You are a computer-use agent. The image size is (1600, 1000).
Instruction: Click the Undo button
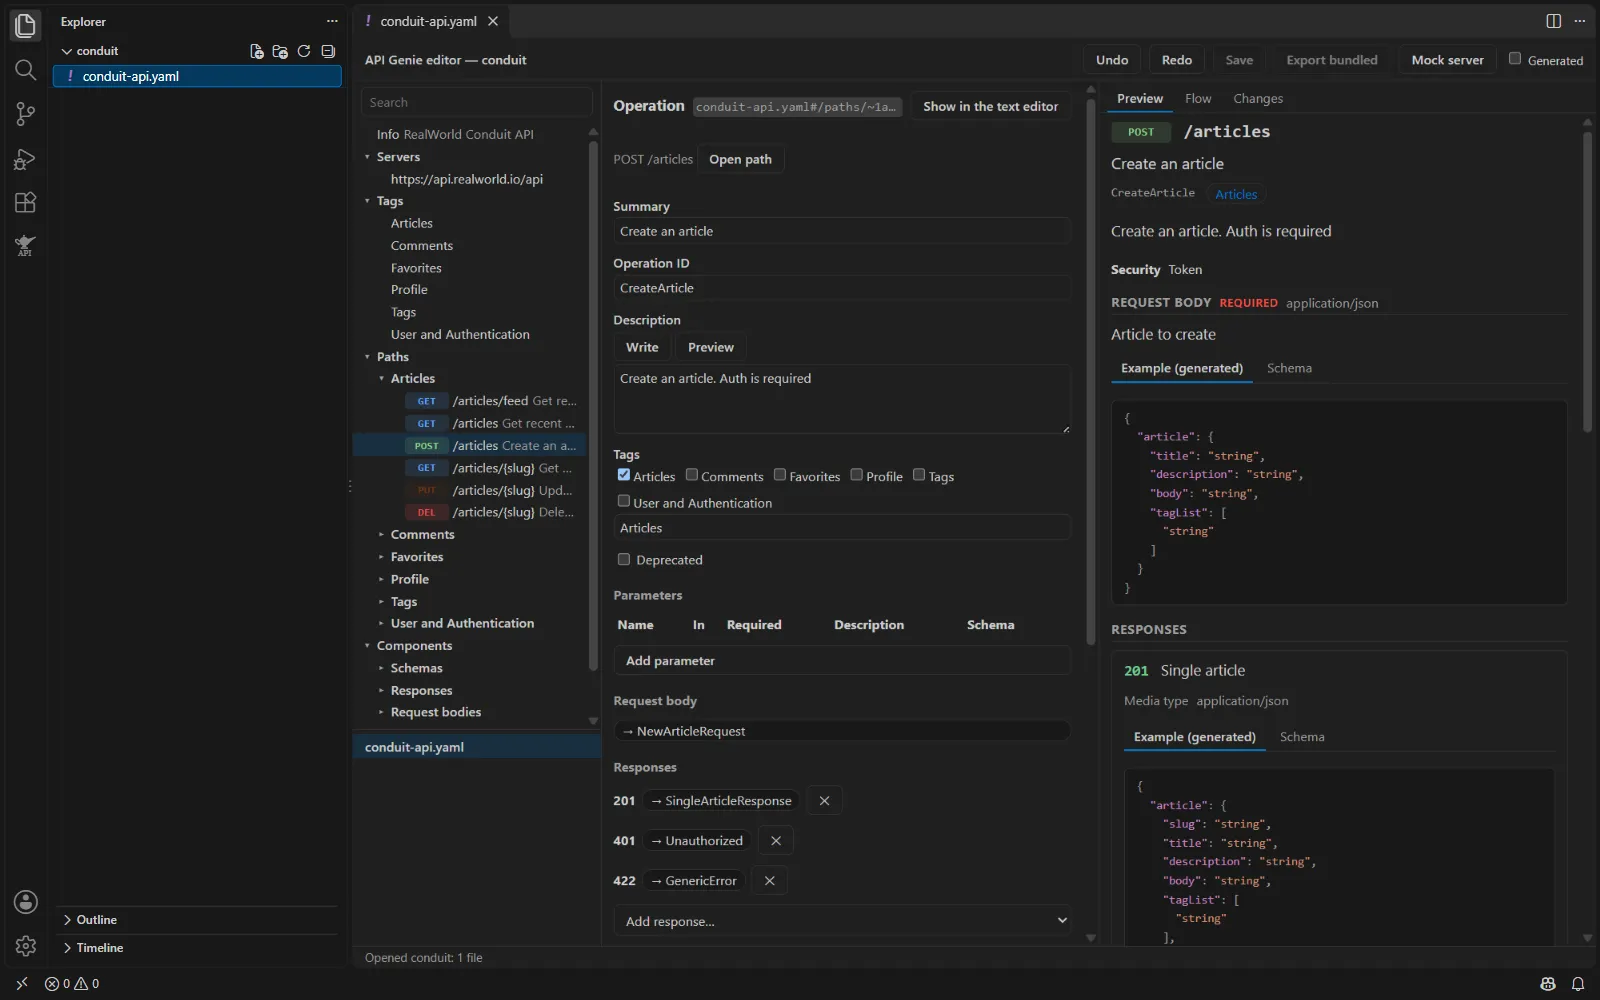pyautogui.click(x=1112, y=60)
